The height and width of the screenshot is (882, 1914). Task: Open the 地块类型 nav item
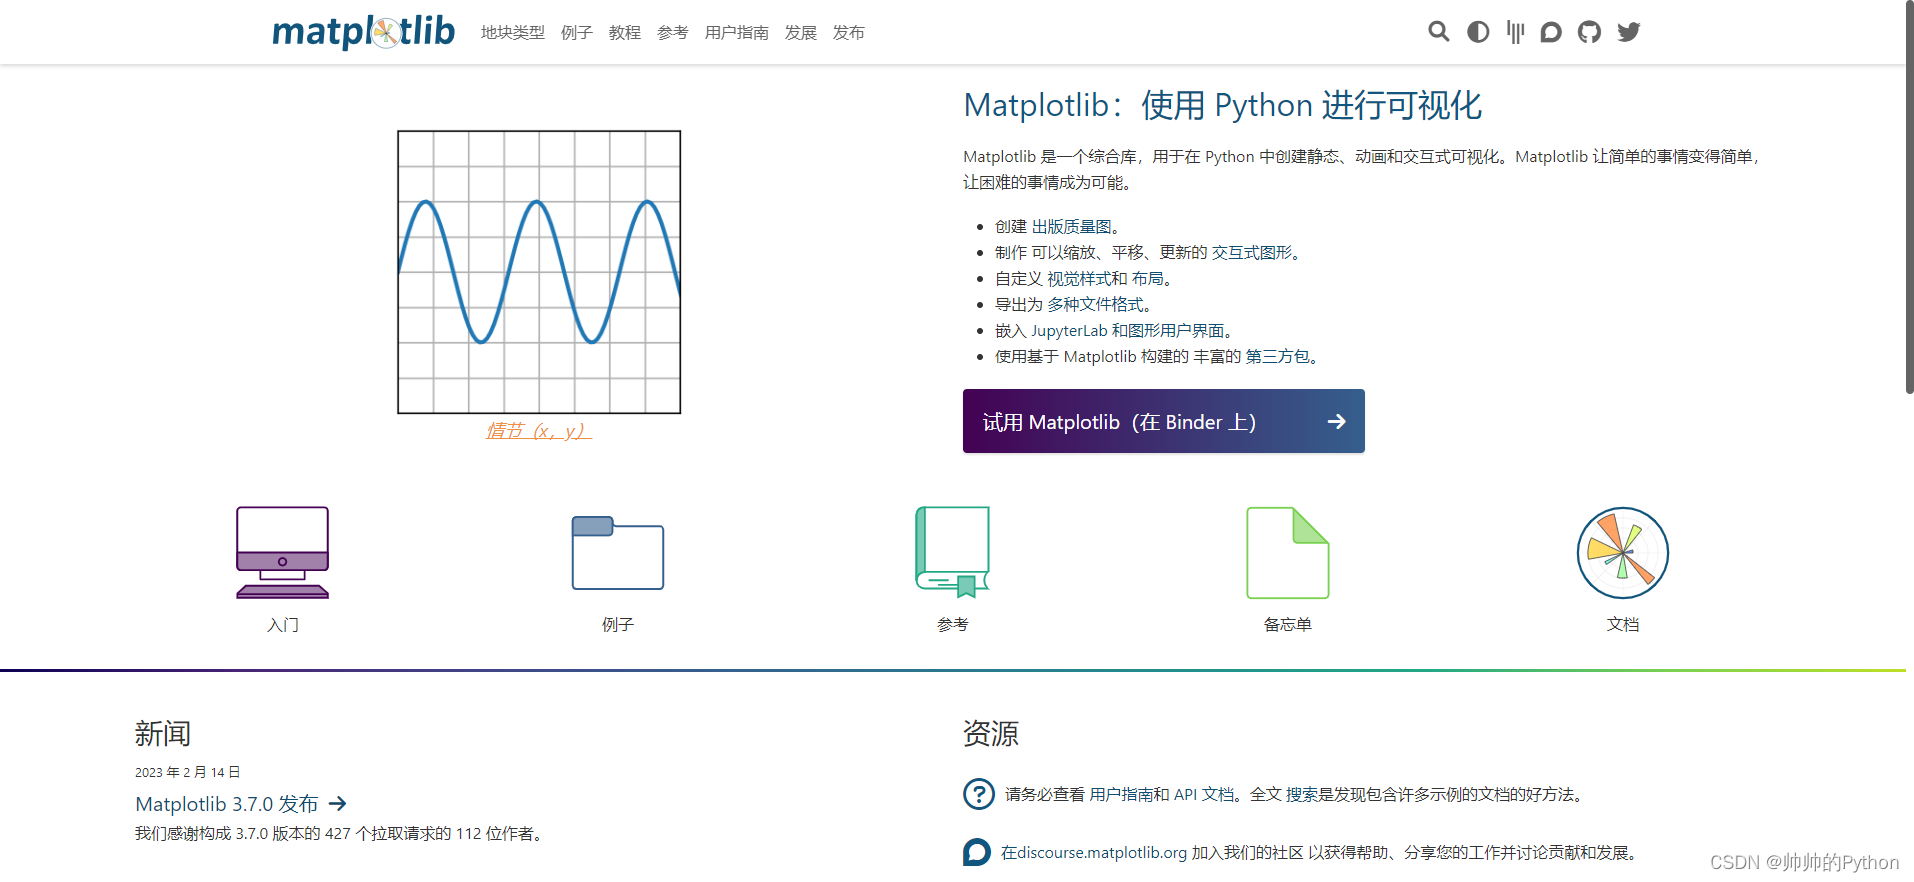[513, 33]
